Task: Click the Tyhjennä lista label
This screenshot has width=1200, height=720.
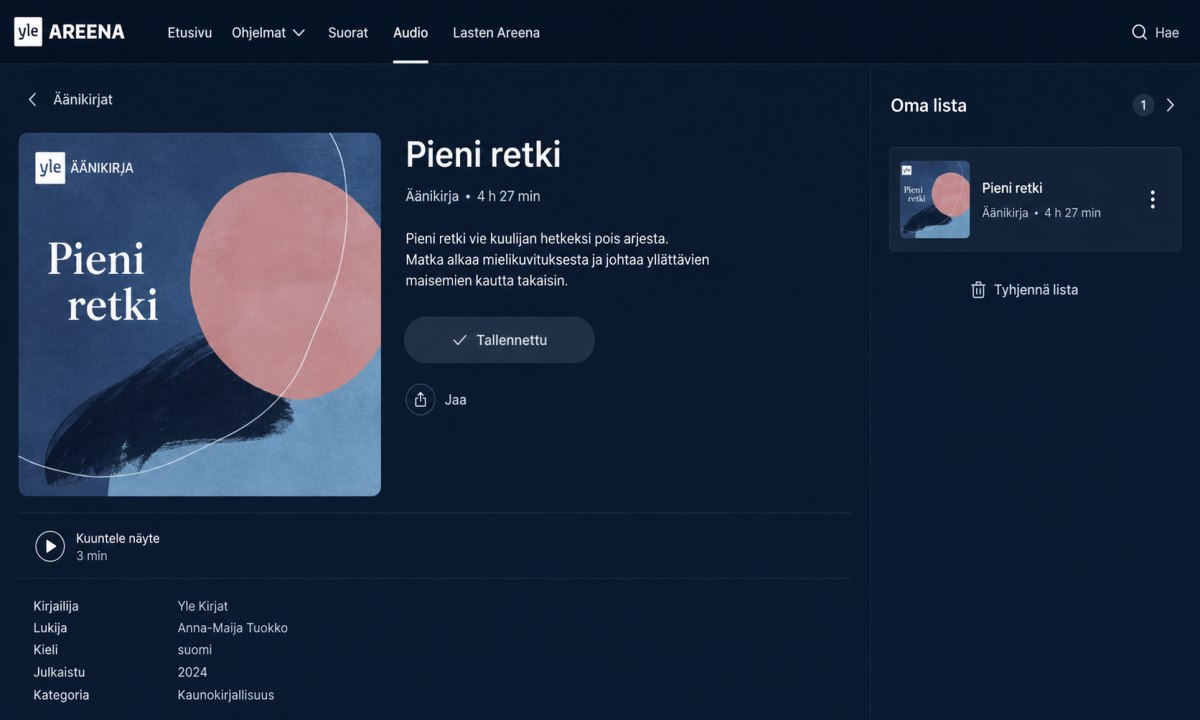Action: pos(1036,290)
